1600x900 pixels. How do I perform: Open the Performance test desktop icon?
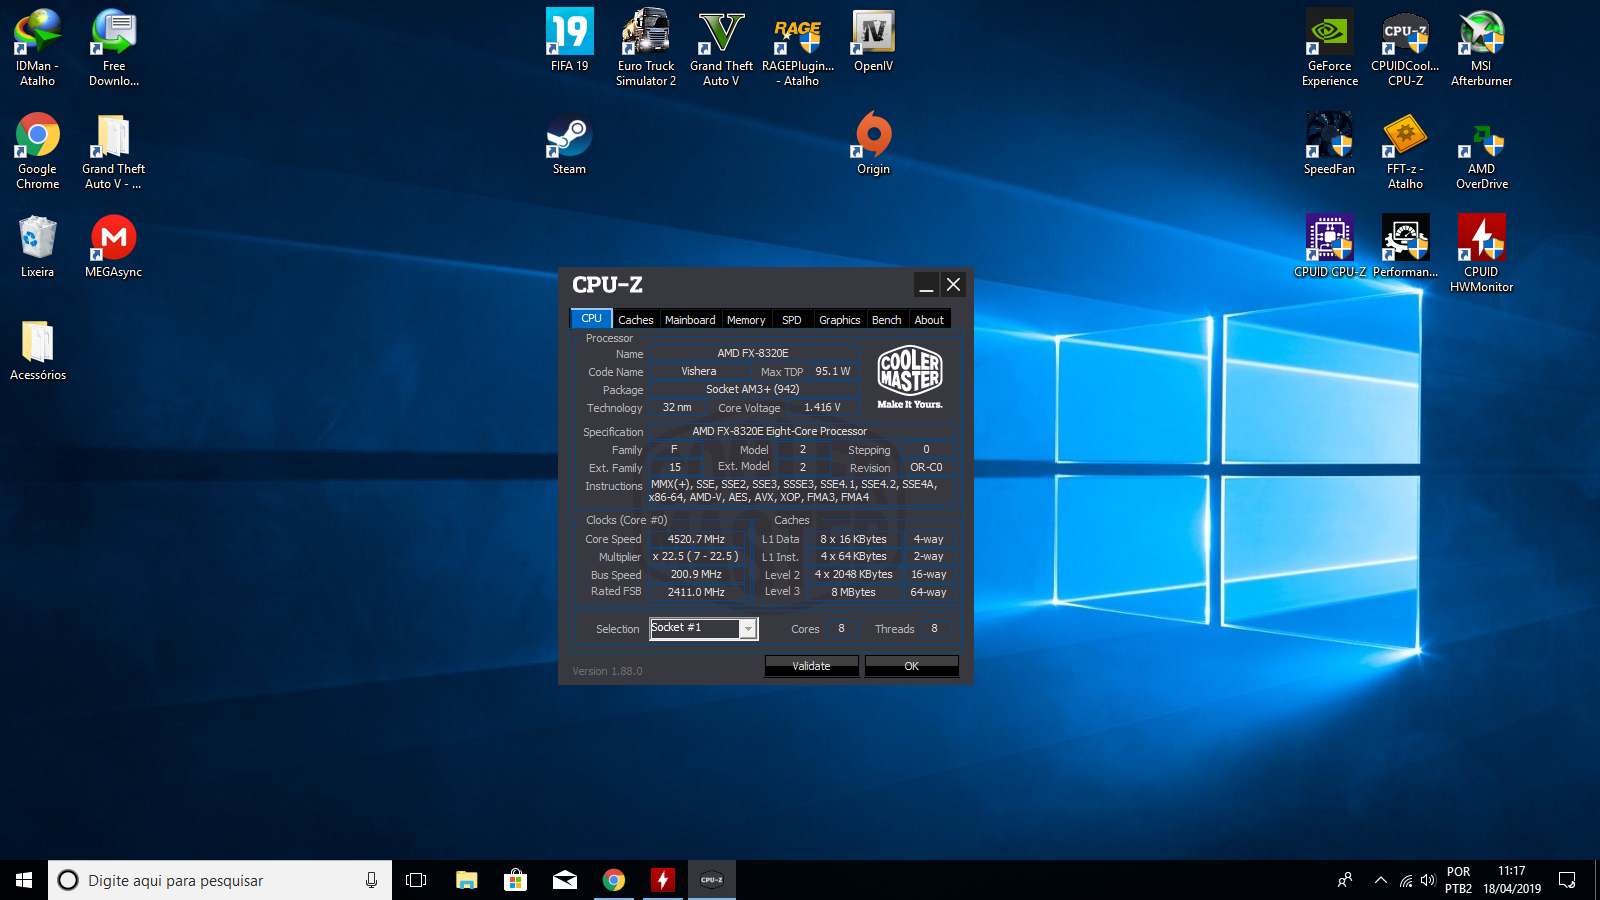click(x=1405, y=246)
